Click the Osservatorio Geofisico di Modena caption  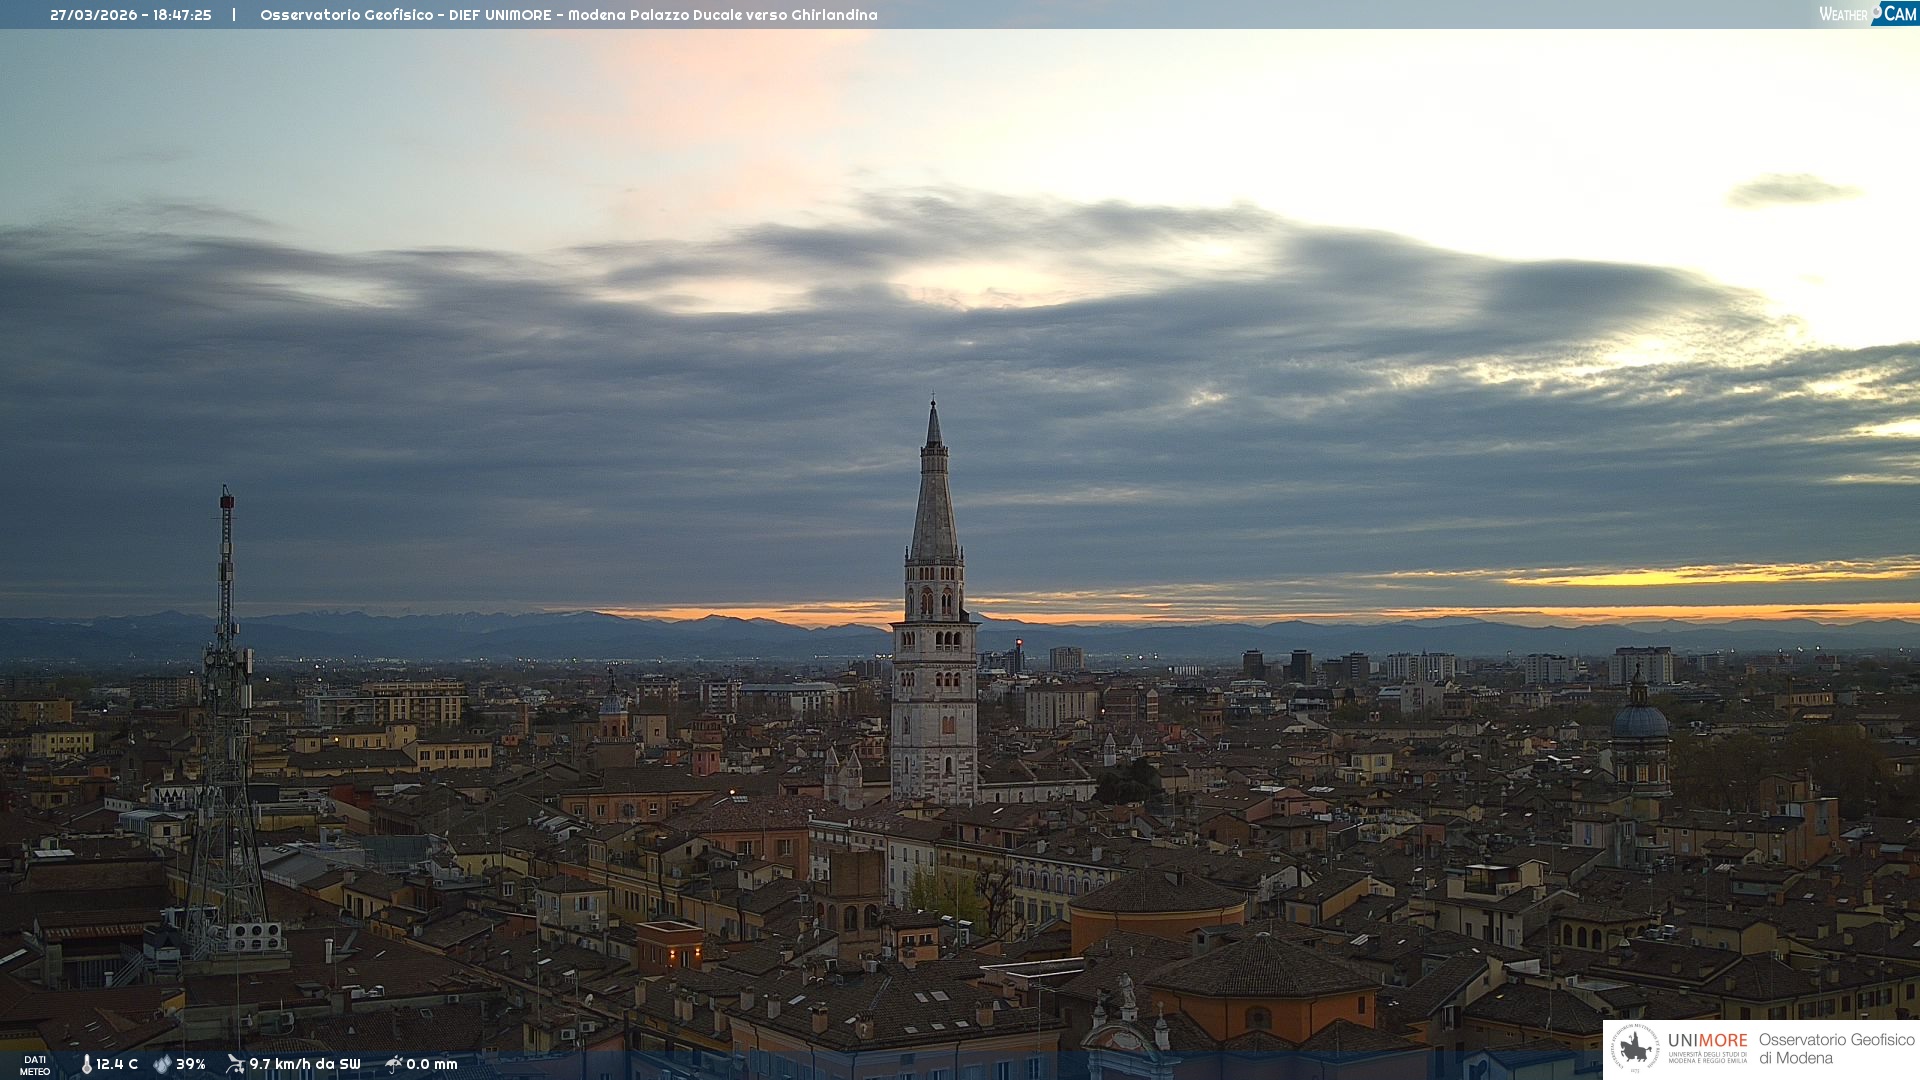(1836, 1048)
